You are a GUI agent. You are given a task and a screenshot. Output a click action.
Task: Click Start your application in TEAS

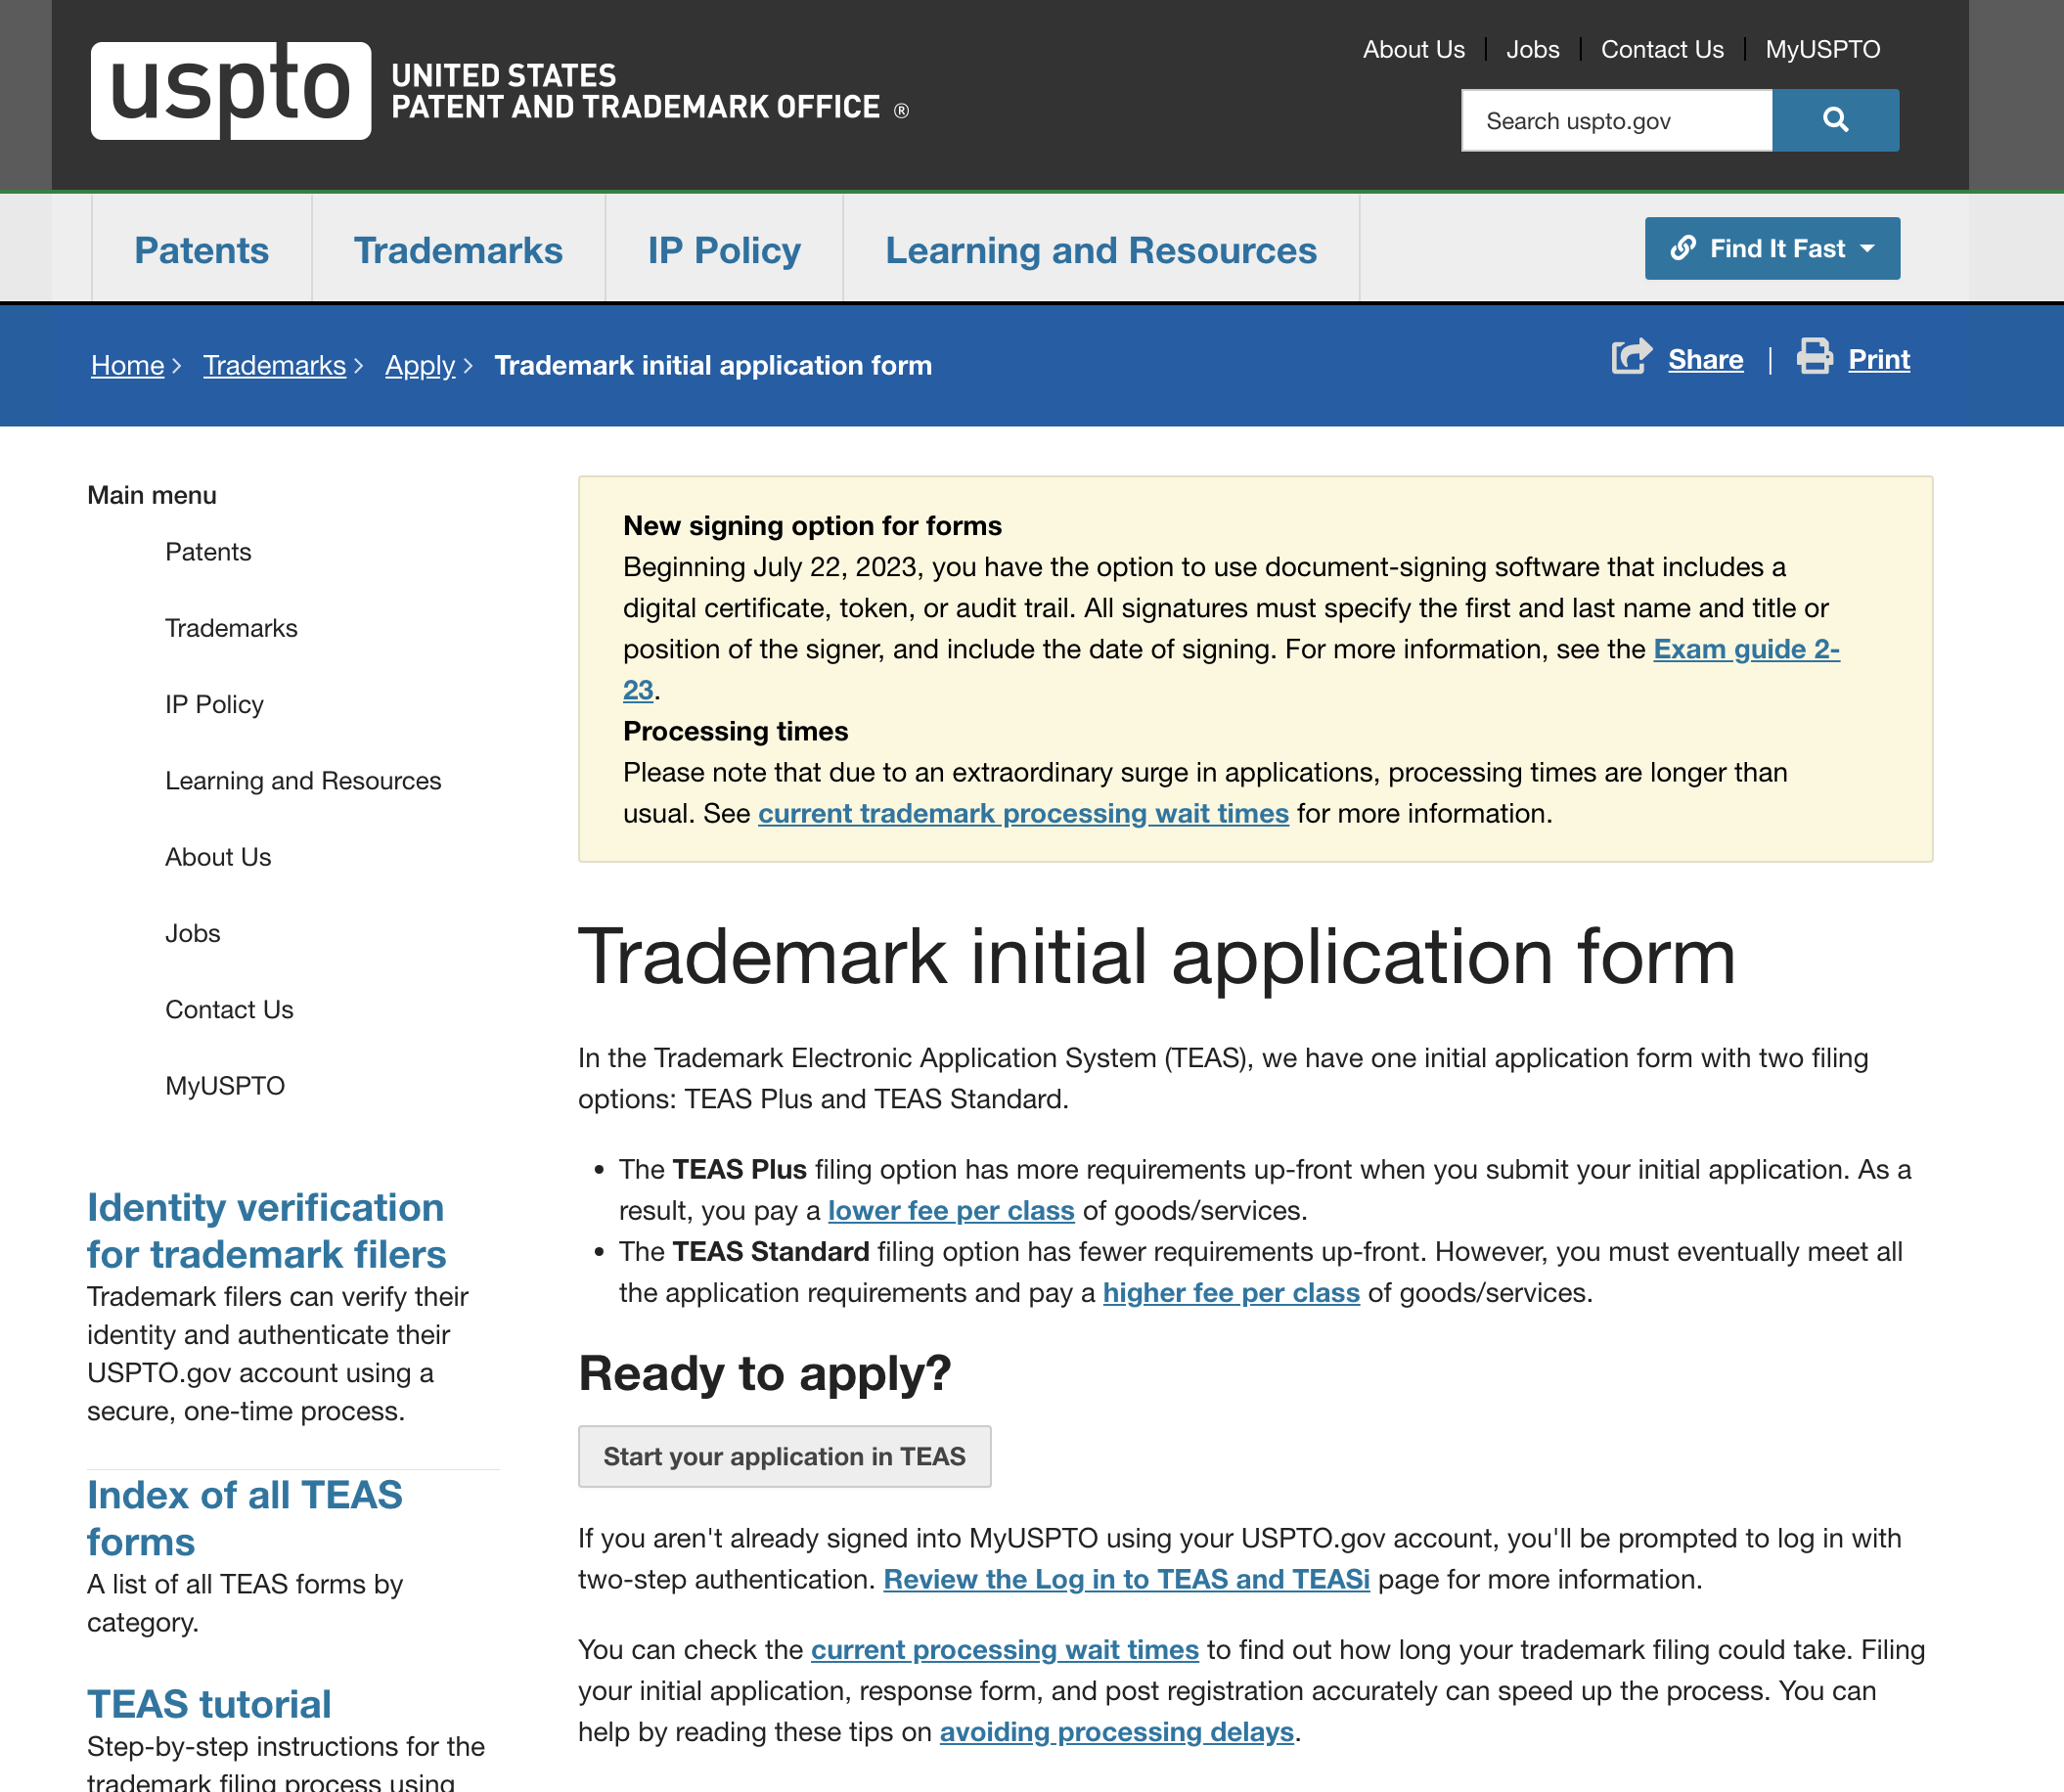[785, 1455]
